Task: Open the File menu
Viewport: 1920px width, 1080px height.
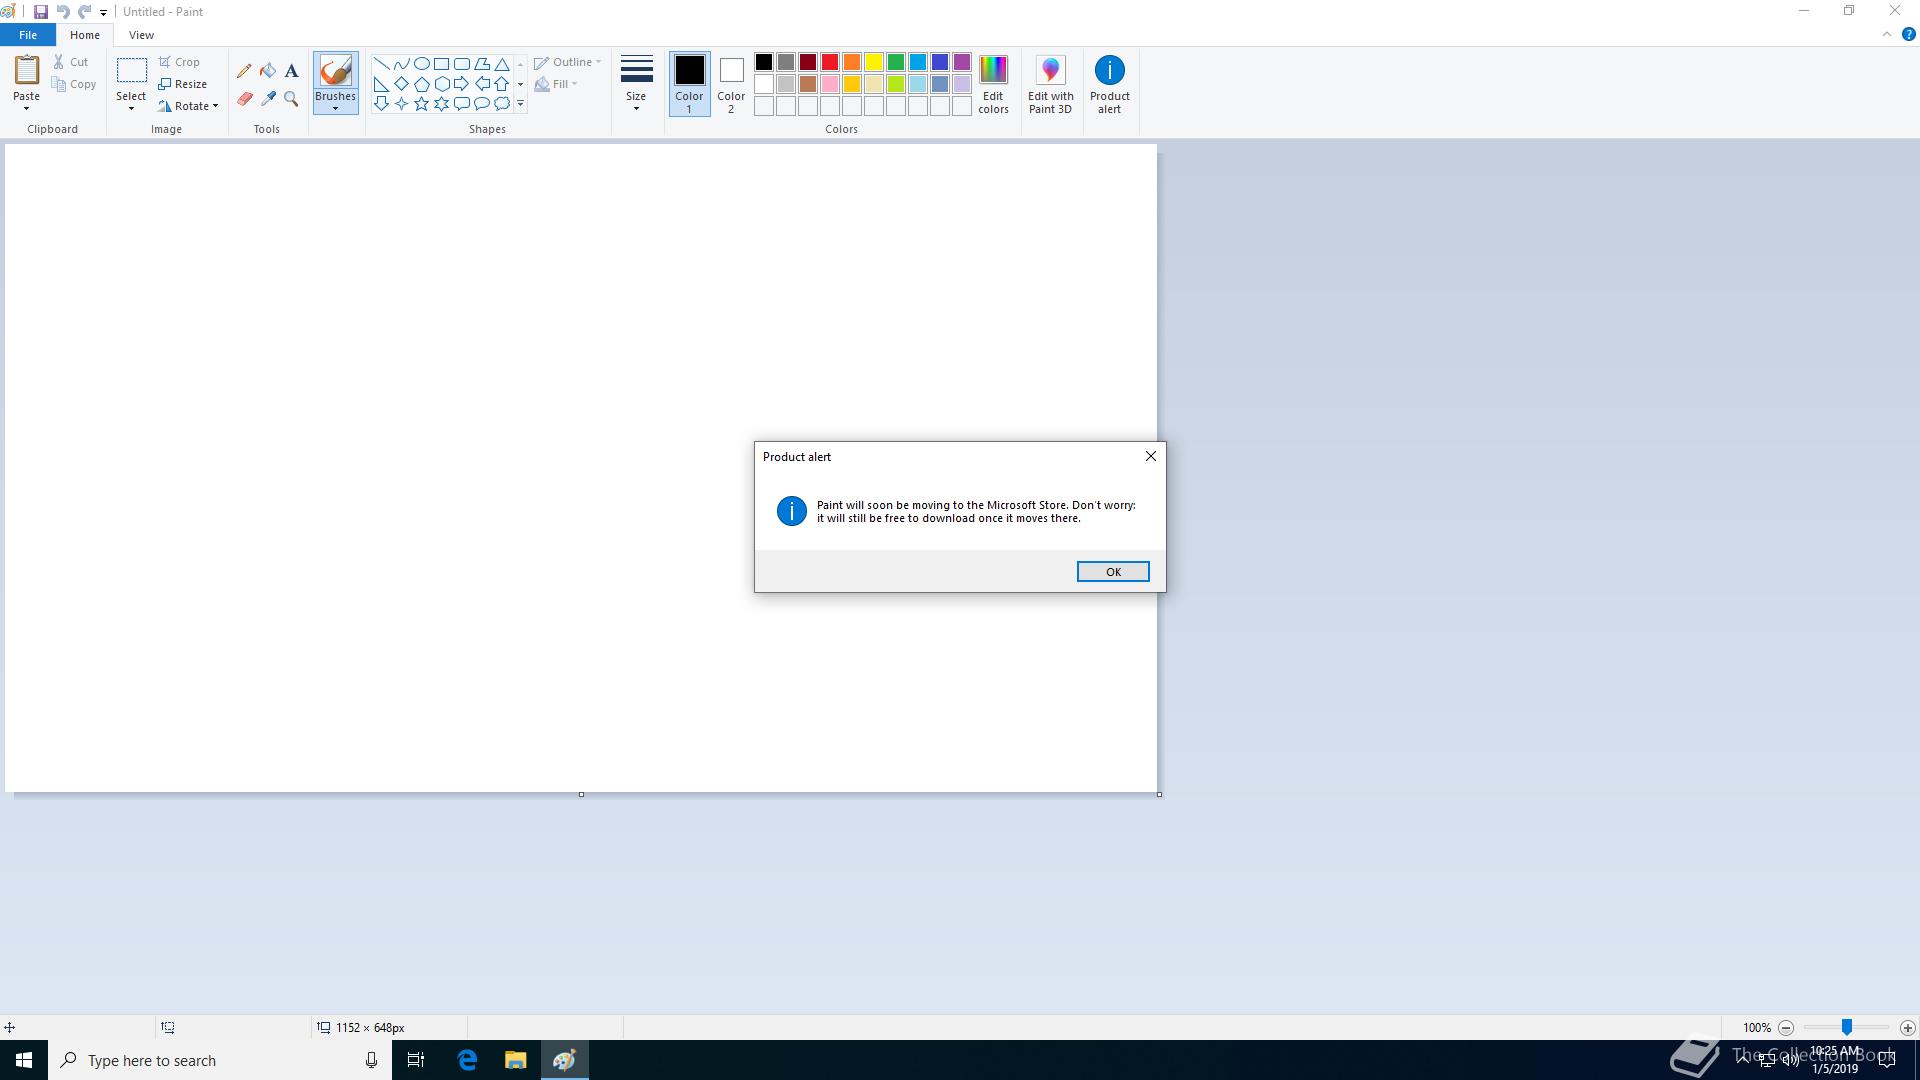Action: (x=28, y=35)
